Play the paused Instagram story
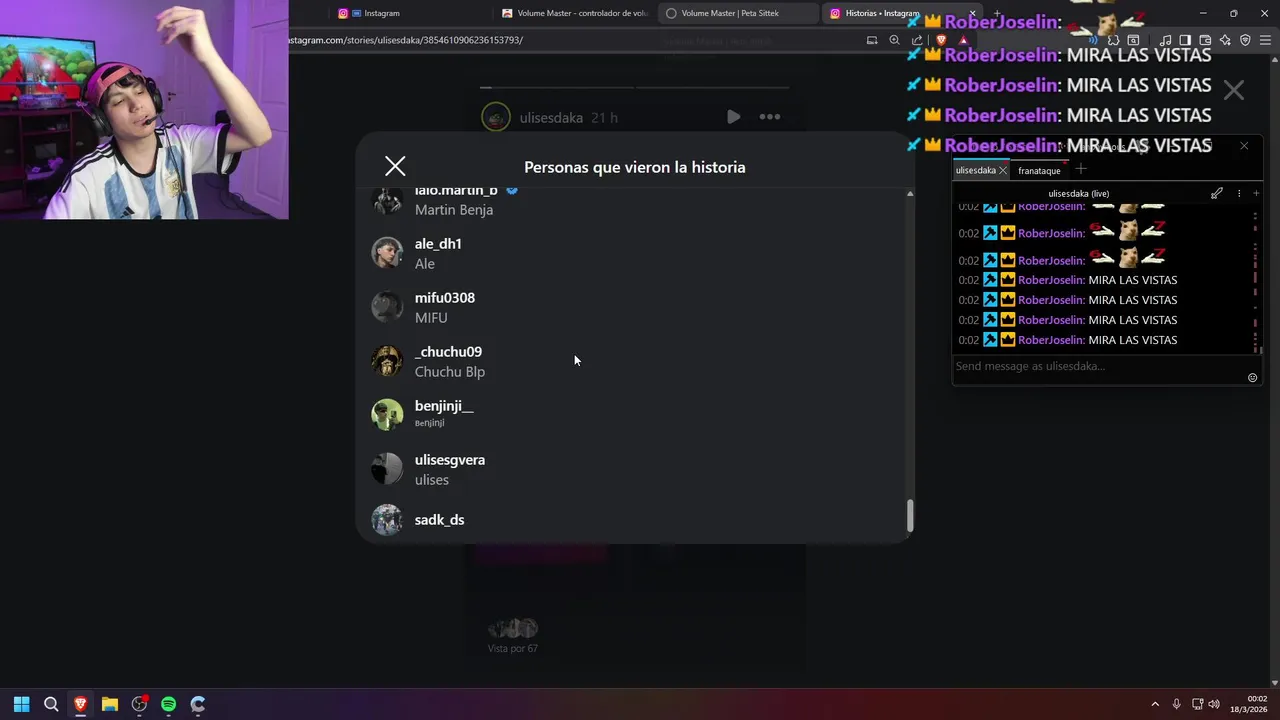Image resolution: width=1280 pixels, height=720 pixels. (x=733, y=117)
